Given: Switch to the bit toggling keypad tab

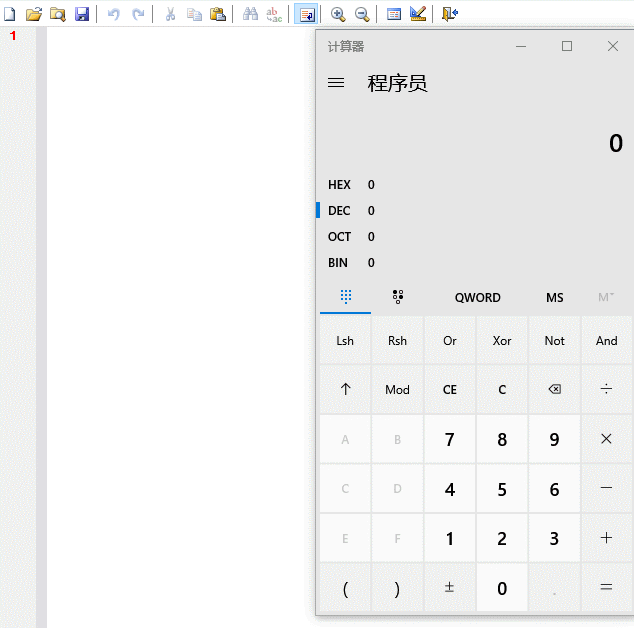Looking at the screenshot, I should (397, 297).
